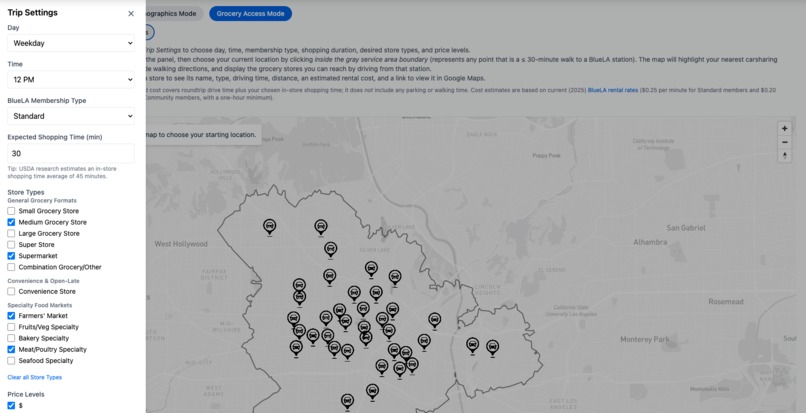Viewport: 806px width, 413px height.
Task: Enable the Convenience Store checkbox
Action: (x=11, y=291)
